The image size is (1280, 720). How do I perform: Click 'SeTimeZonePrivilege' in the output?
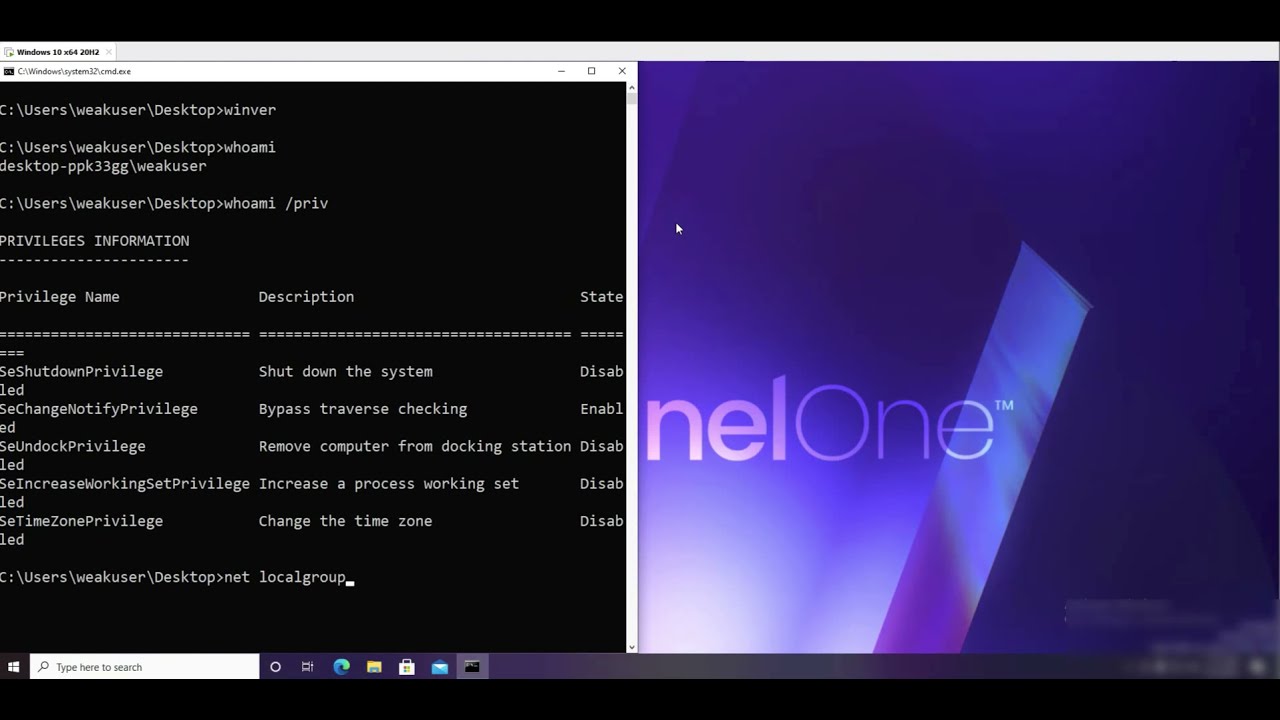tap(81, 521)
